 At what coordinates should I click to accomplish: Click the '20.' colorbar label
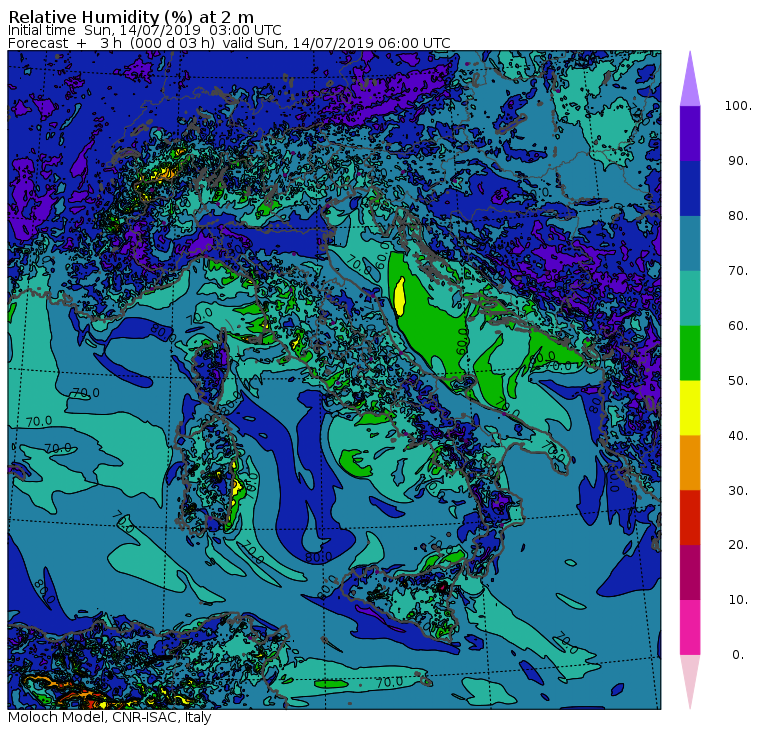[738, 544]
